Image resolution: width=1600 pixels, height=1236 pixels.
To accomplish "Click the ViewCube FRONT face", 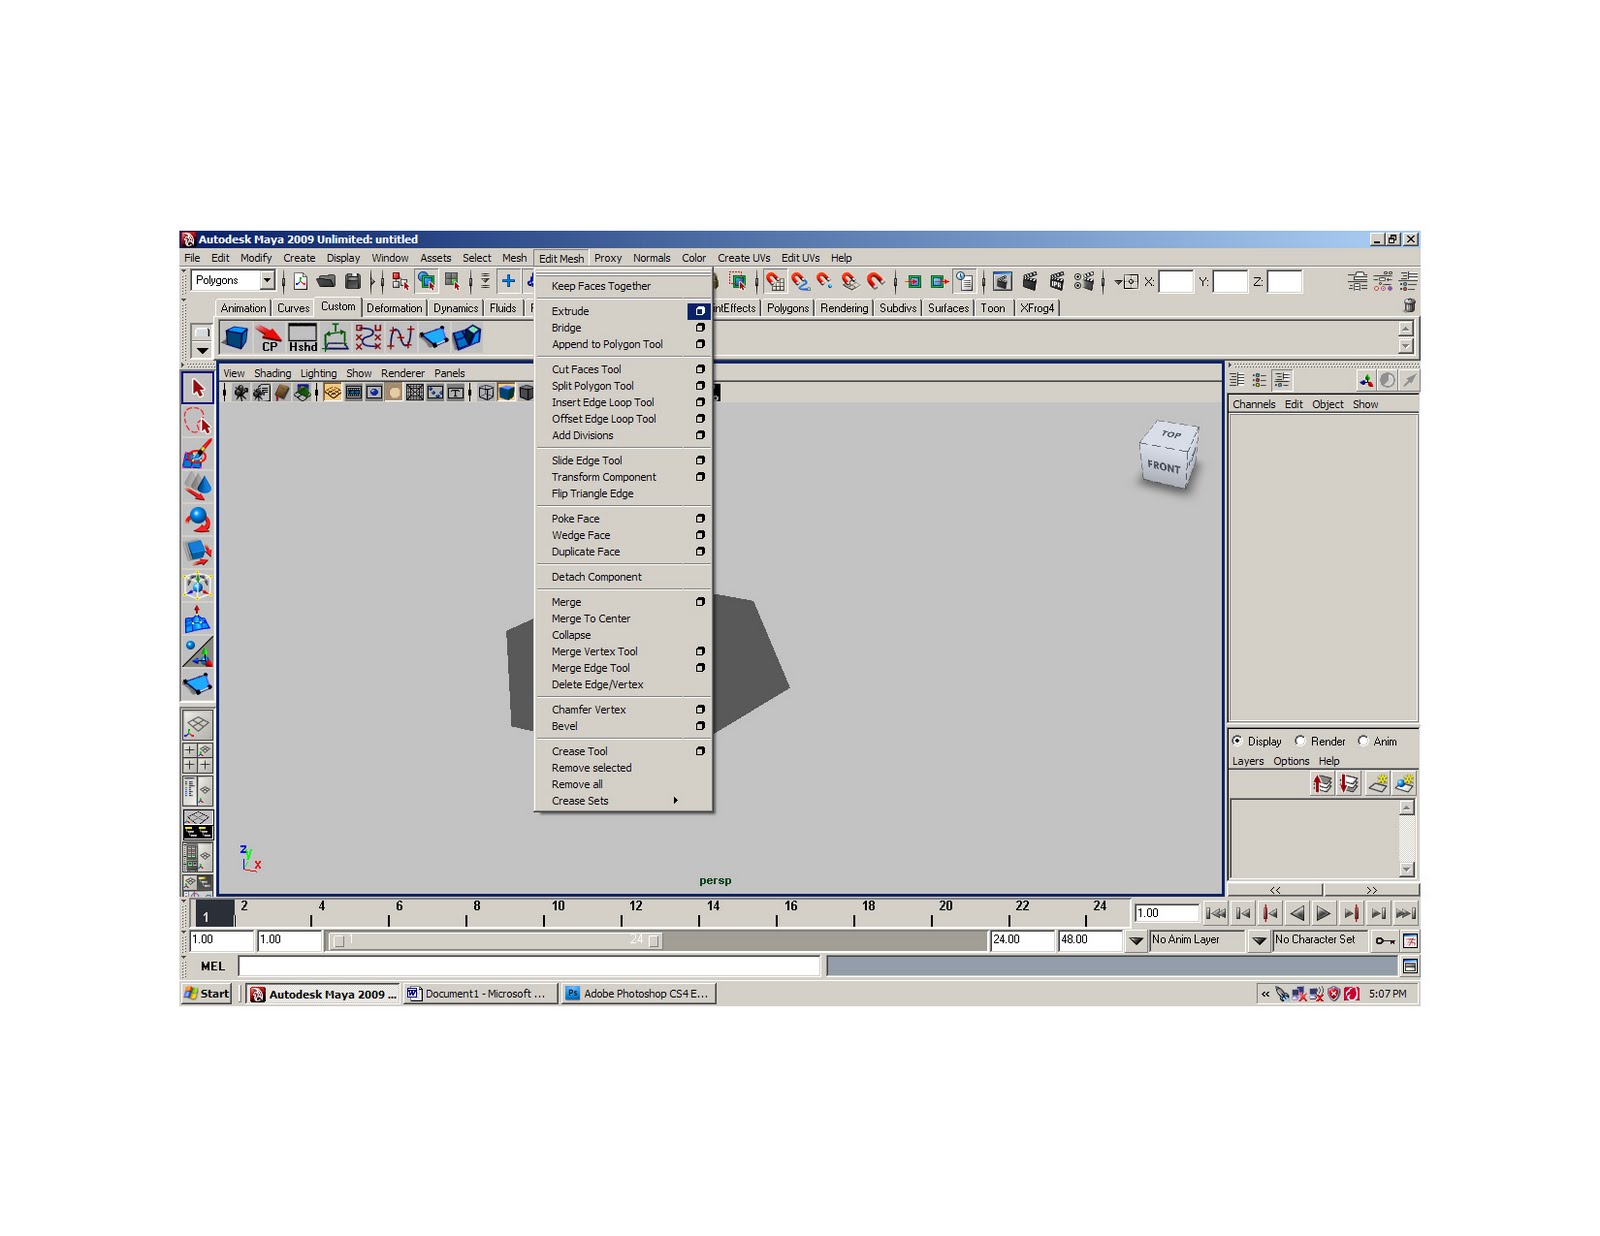I will 1163,467.
